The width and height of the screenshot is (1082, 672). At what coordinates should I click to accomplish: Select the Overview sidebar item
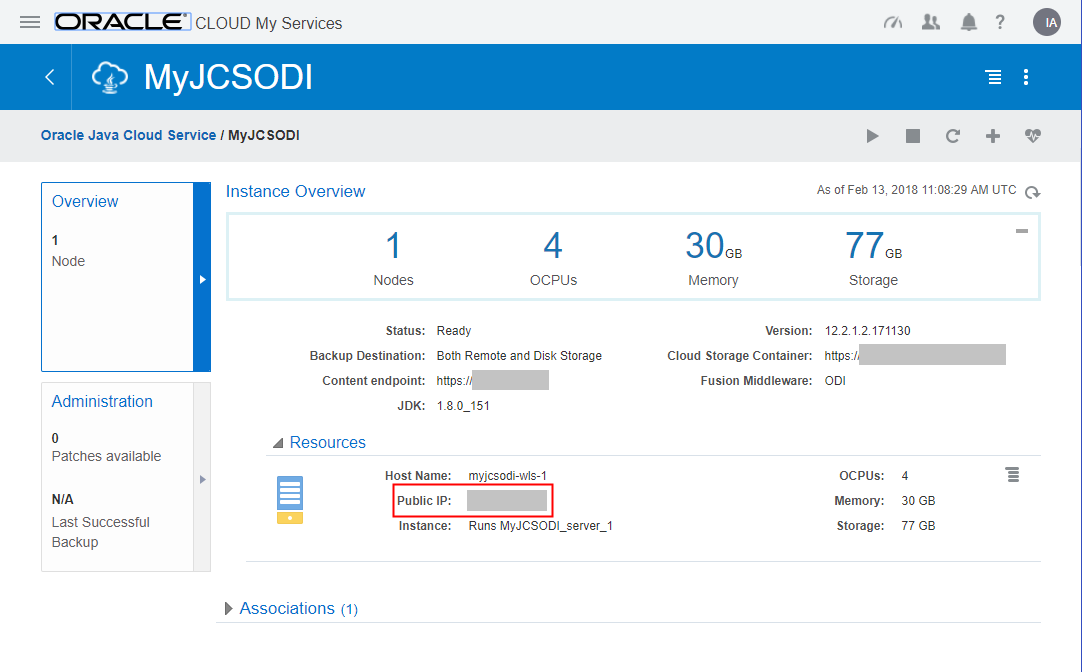click(85, 201)
